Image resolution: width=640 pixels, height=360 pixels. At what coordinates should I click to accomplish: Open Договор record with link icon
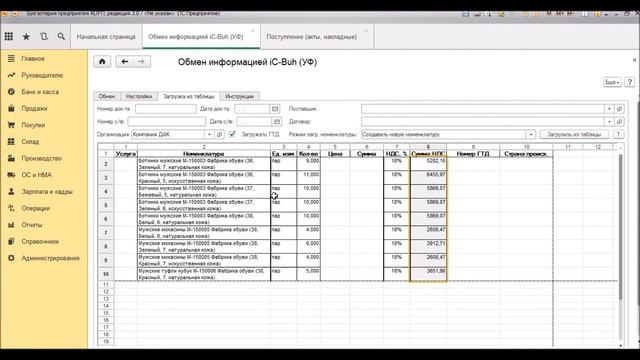coord(619,122)
